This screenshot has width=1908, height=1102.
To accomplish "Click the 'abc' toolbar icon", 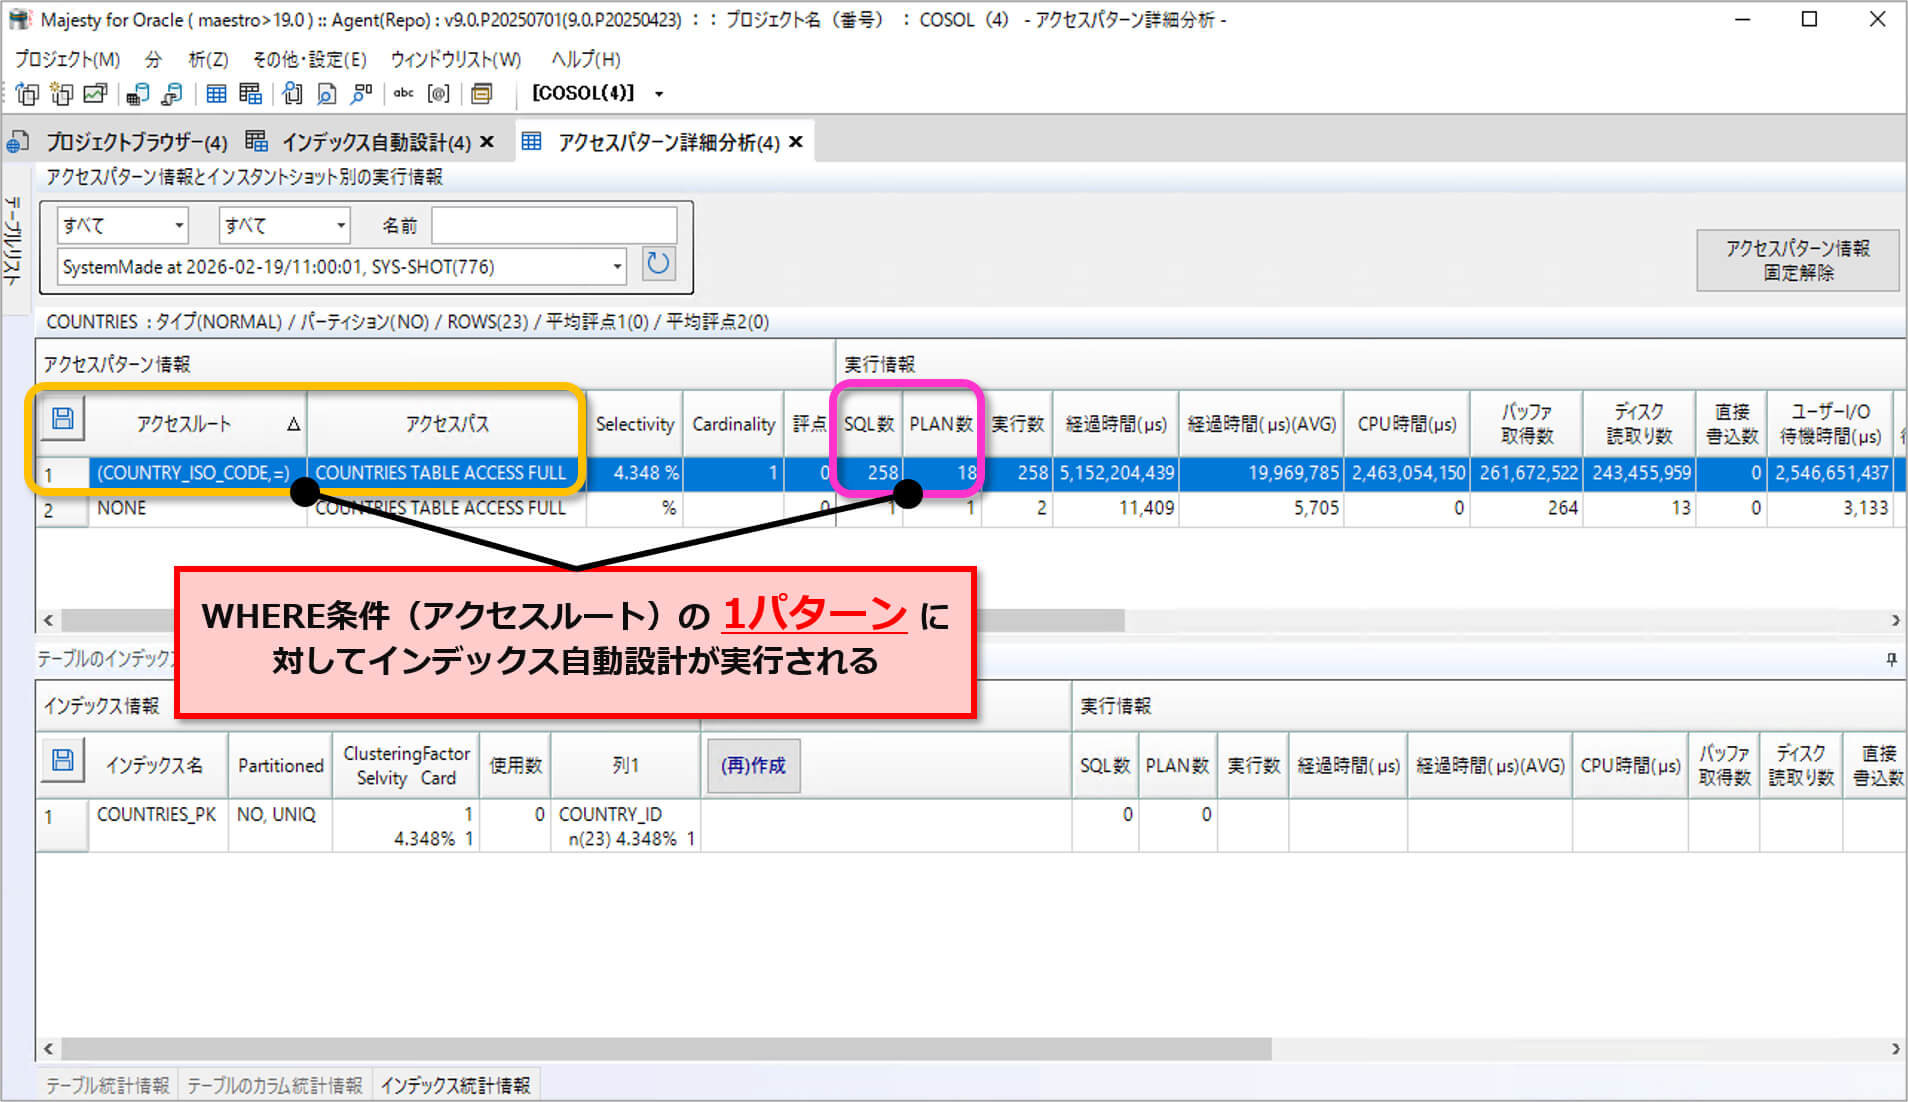I will 403,93.
